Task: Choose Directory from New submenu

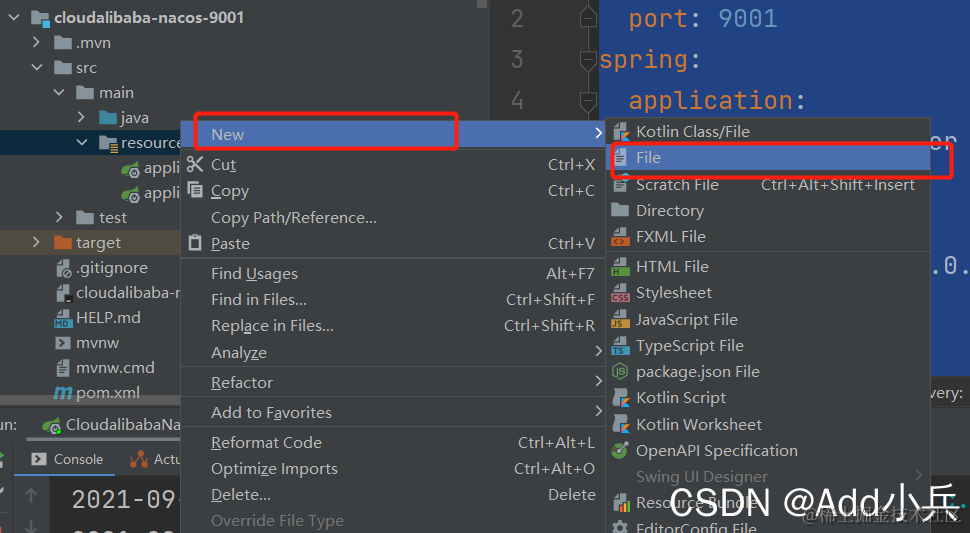Action: click(x=768, y=210)
